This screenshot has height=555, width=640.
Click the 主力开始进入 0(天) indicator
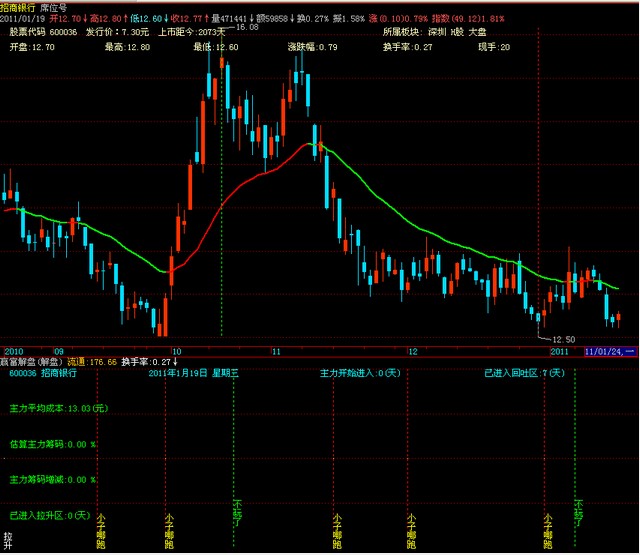359,373
